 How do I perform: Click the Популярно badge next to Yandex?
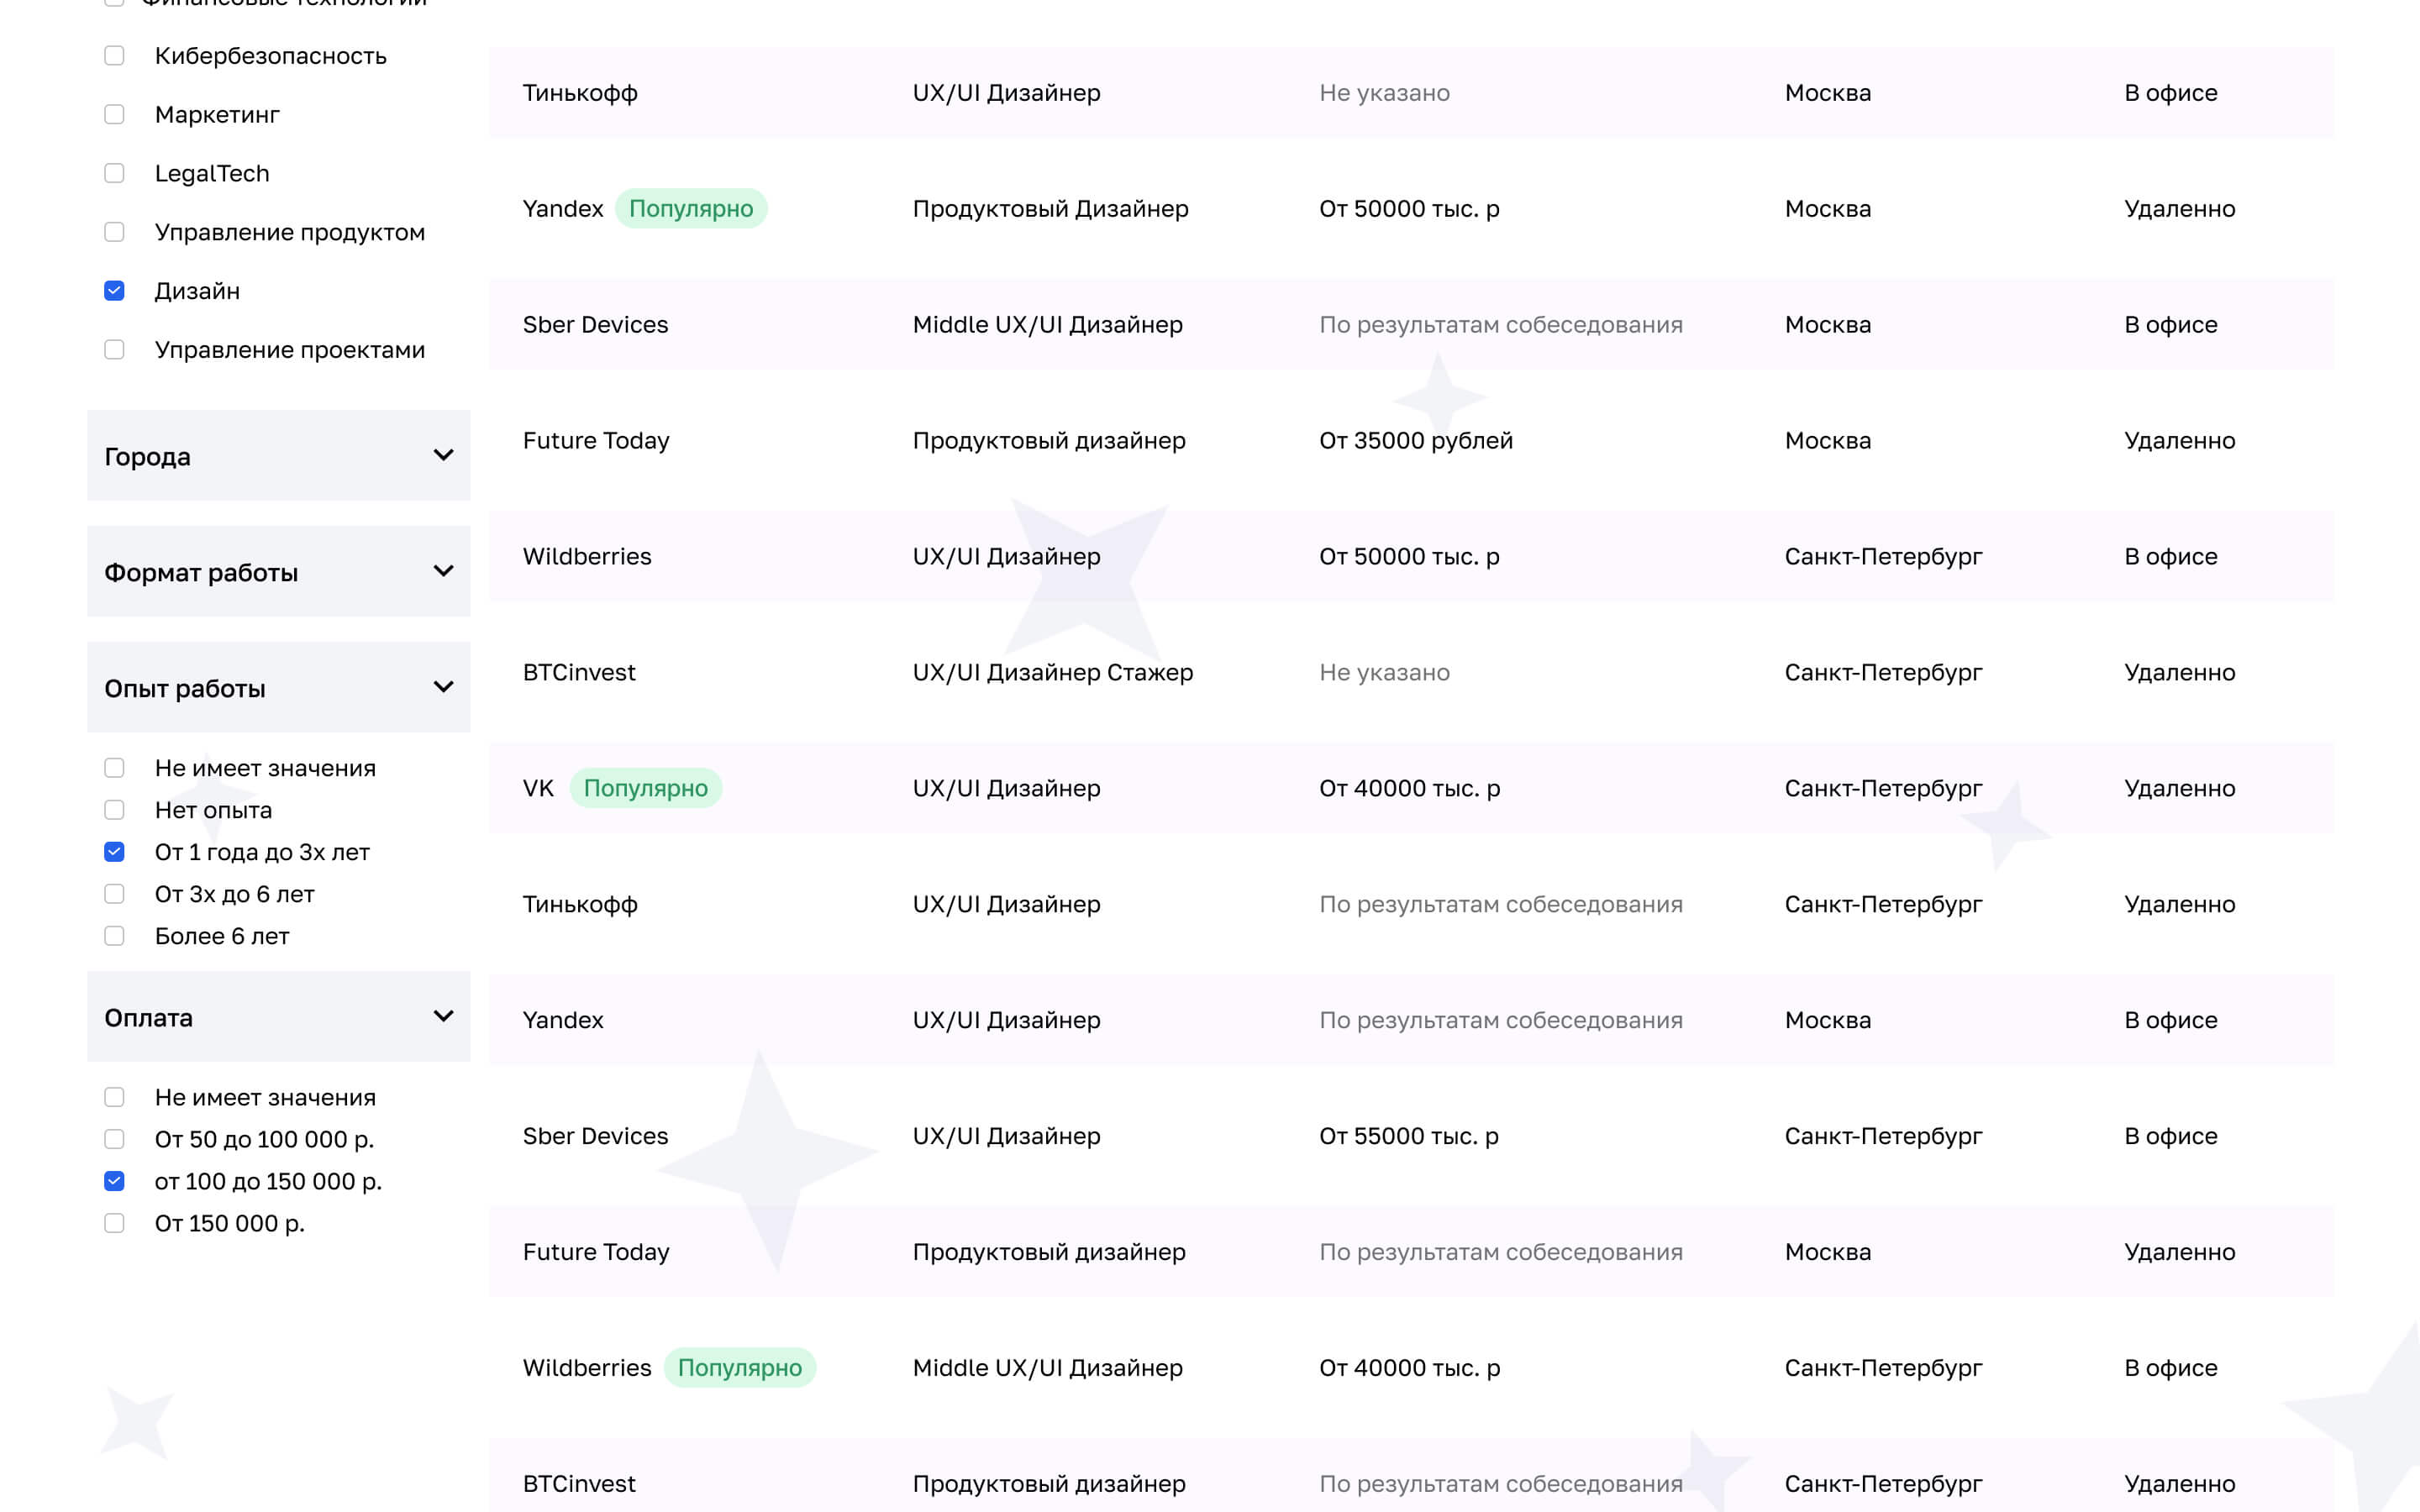pyautogui.click(x=691, y=209)
